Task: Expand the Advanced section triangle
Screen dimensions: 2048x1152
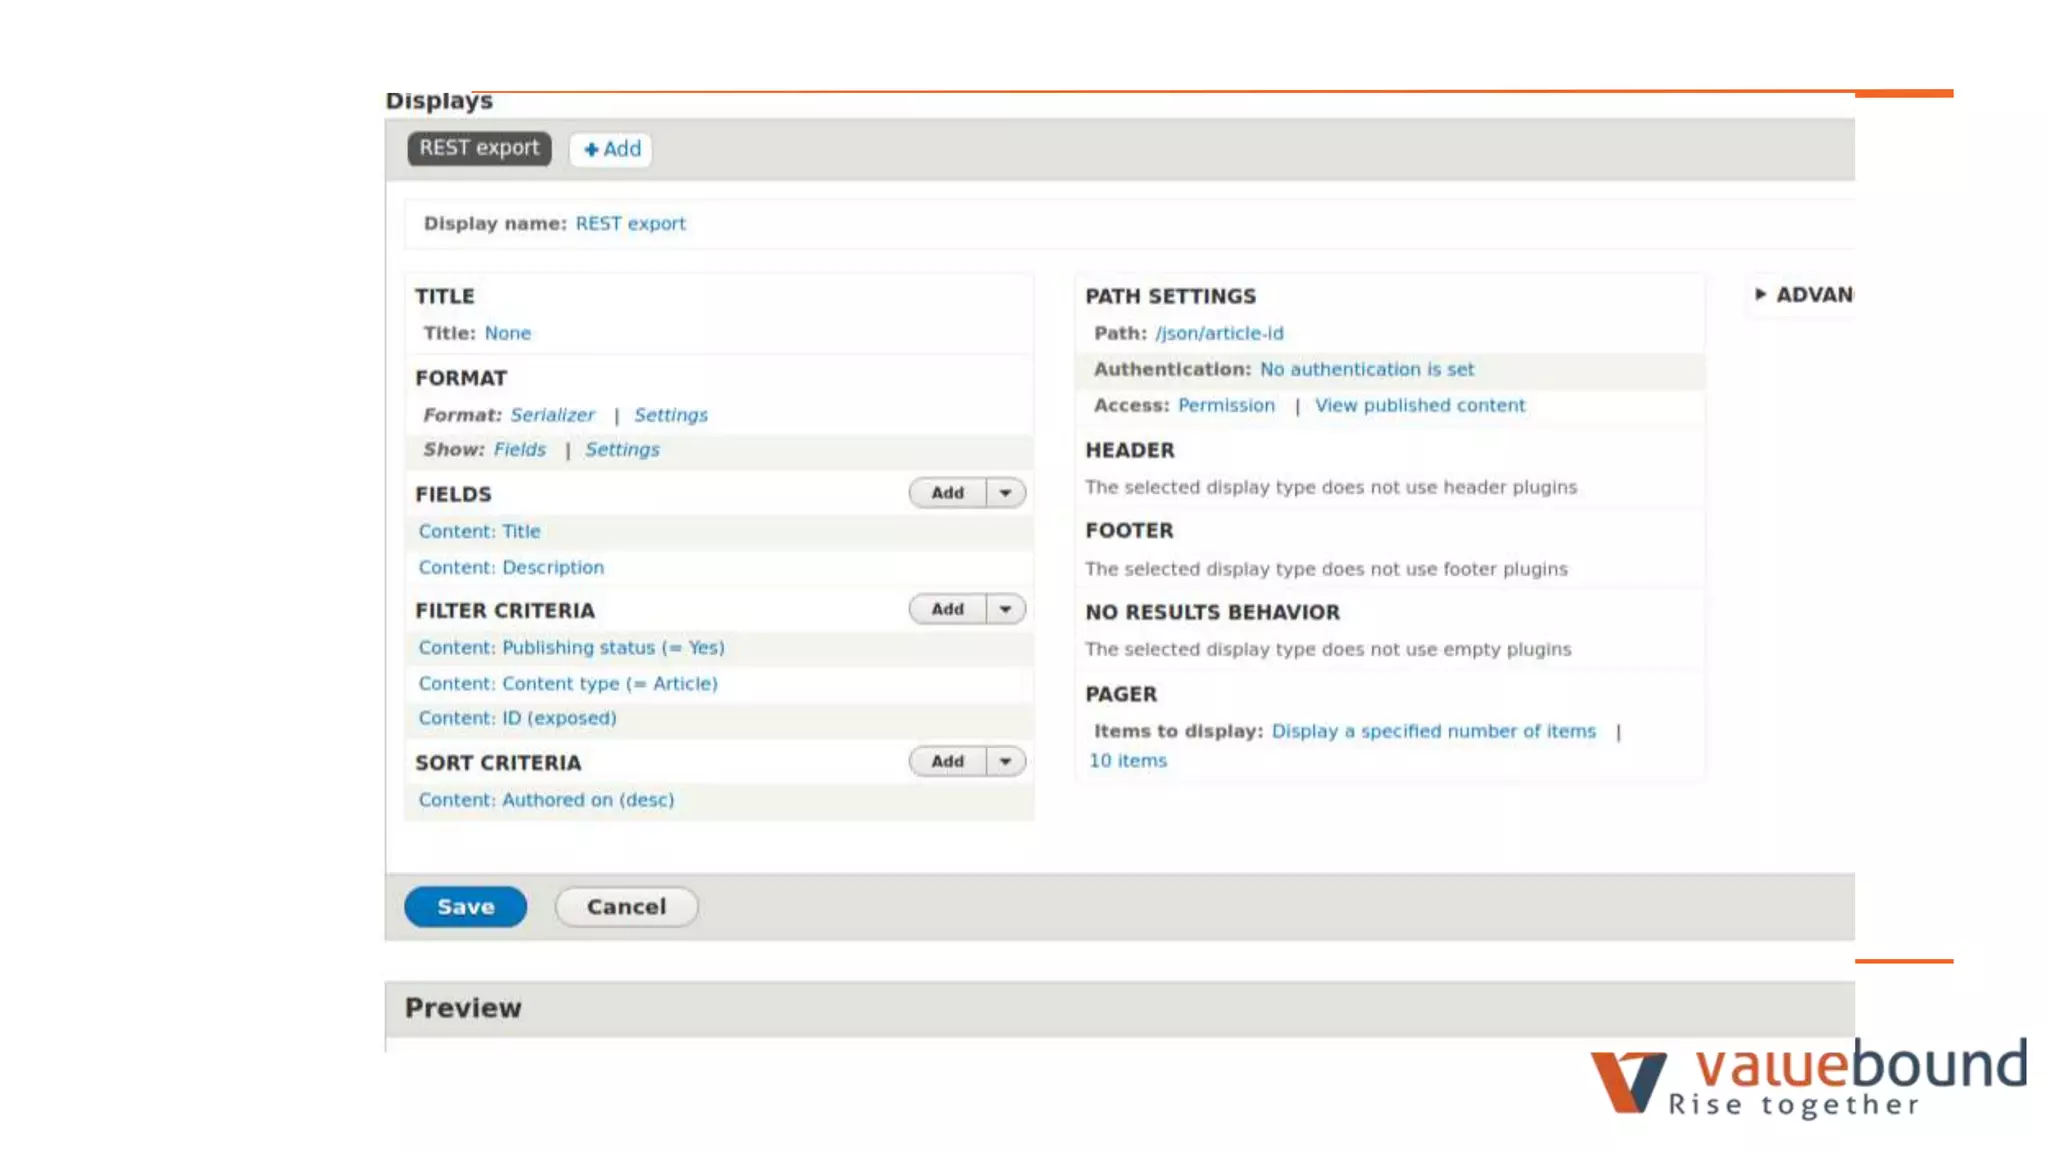Action: pos(1760,294)
